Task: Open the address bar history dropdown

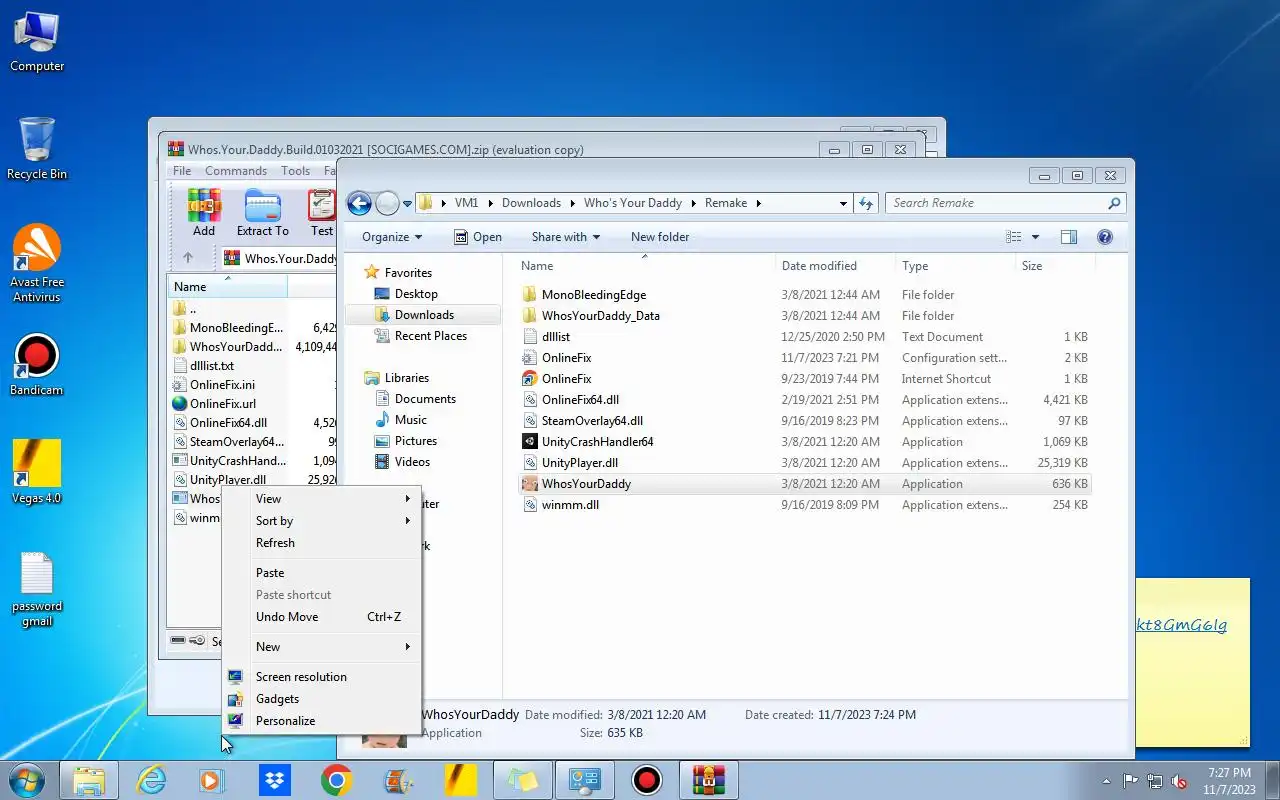Action: 843,203
